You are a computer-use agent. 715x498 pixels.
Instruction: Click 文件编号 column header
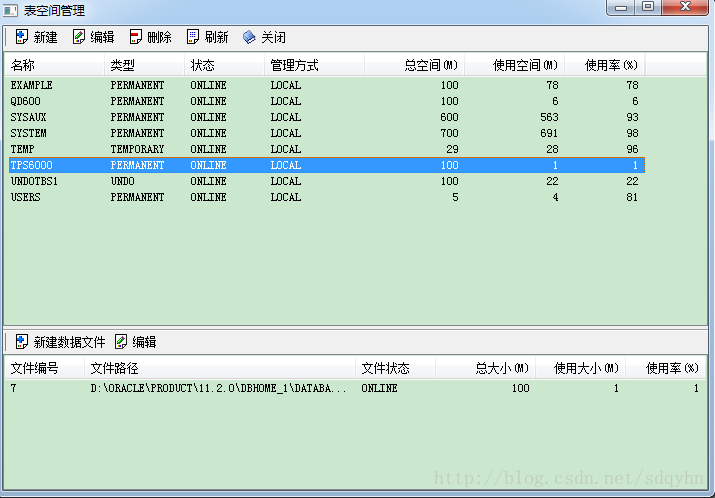(x=44, y=368)
